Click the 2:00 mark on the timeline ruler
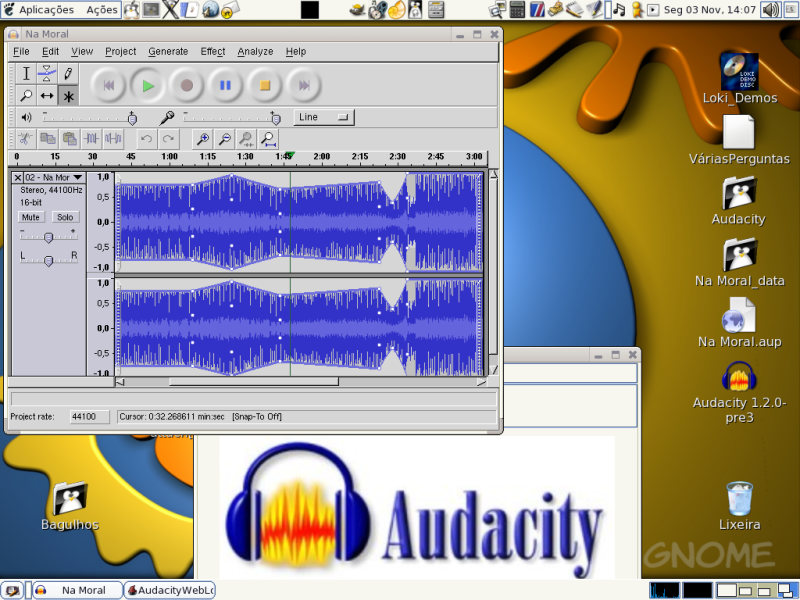Image resolution: width=800 pixels, height=600 pixels. coord(321,156)
